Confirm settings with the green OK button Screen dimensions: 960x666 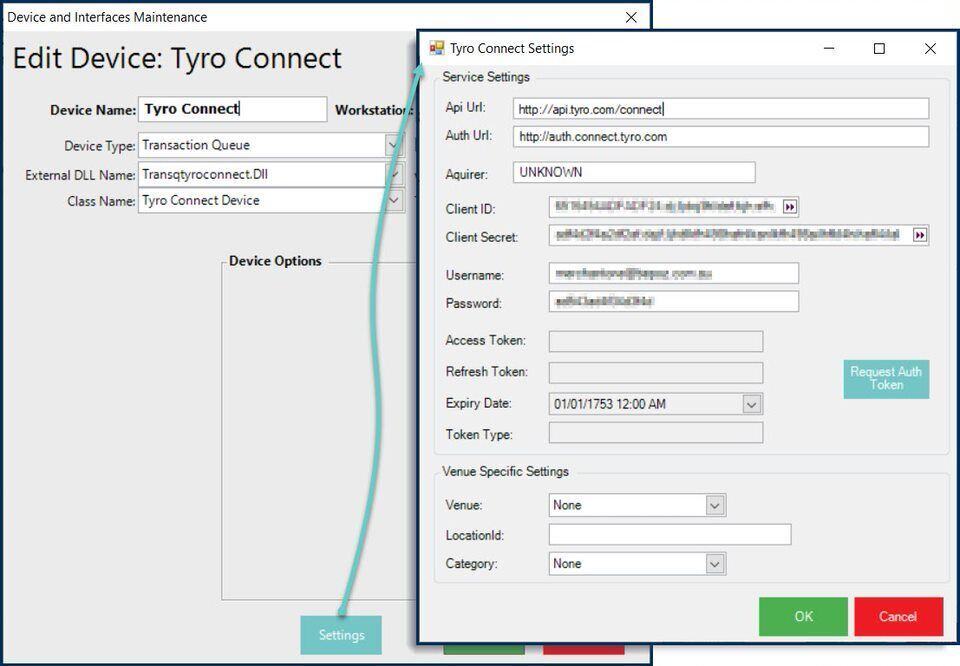coord(803,616)
